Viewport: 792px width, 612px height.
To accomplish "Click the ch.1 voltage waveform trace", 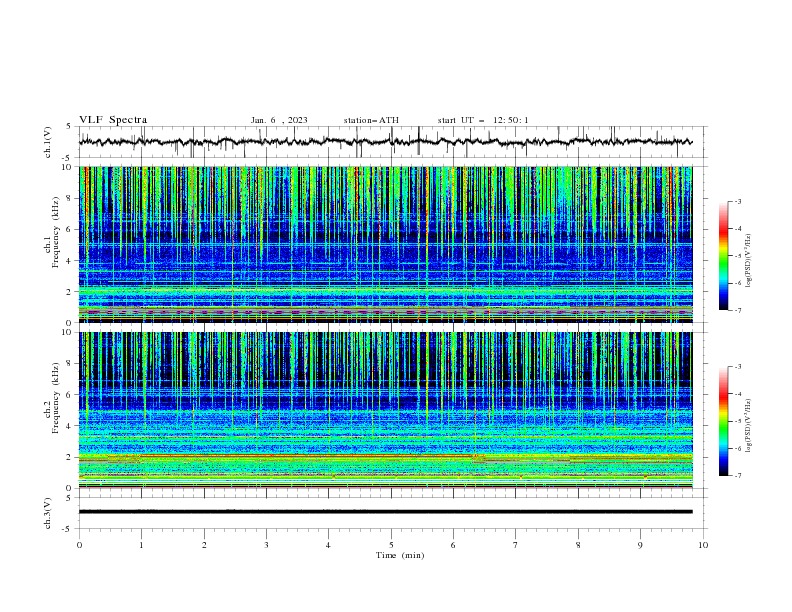I will coord(386,142).
